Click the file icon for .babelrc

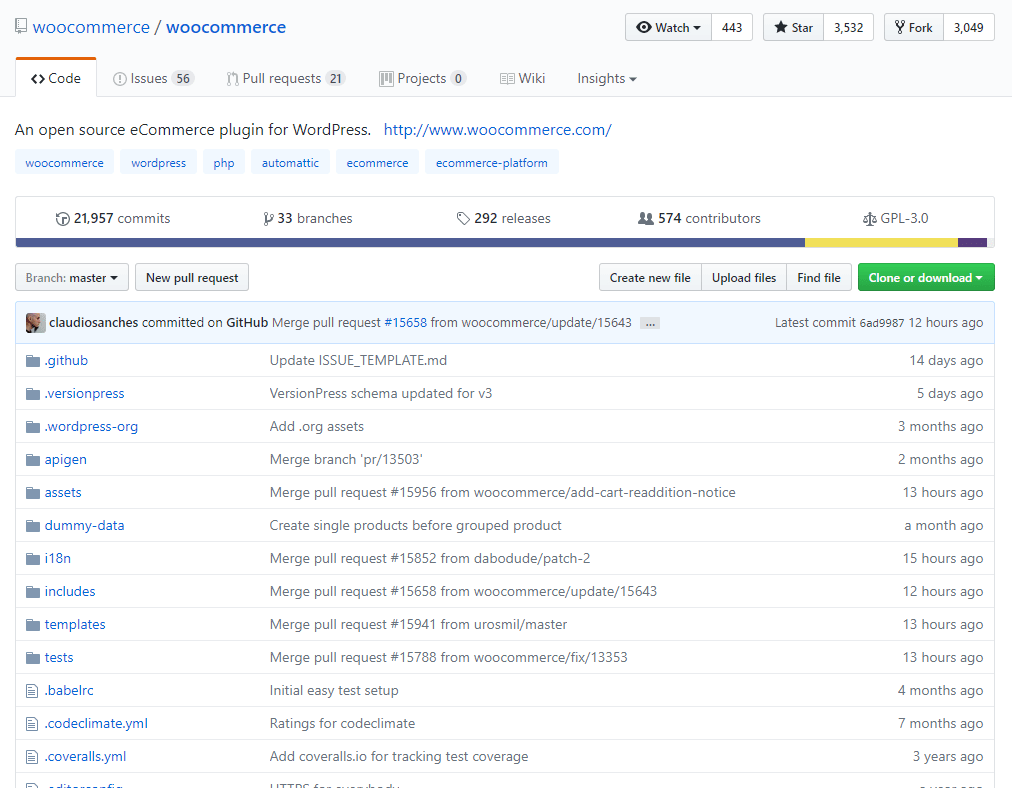pos(32,691)
